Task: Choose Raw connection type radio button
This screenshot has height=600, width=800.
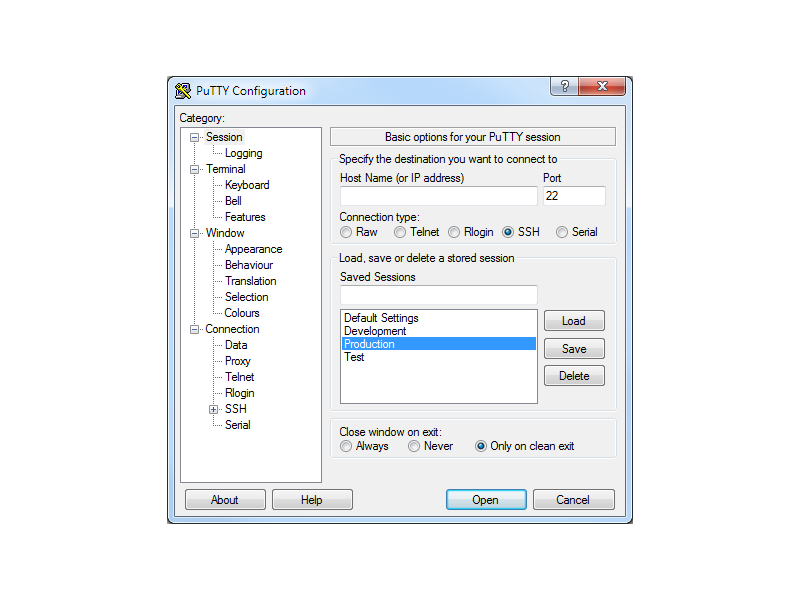Action: [346, 232]
